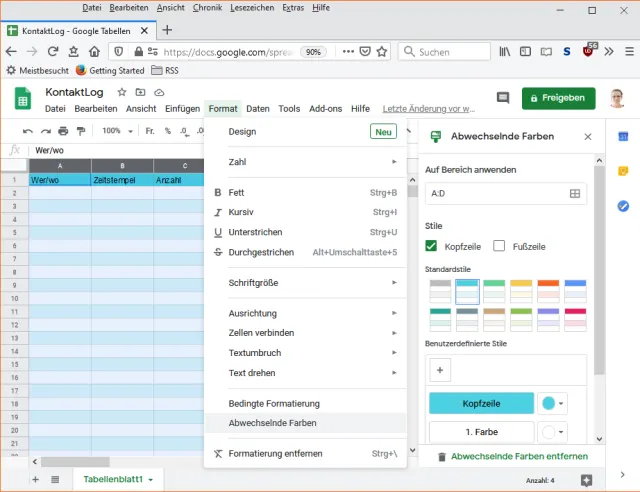Image resolution: width=640 pixels, height=492 pixels.
Task: Open the Daten menu
Action: click(258, 108)
